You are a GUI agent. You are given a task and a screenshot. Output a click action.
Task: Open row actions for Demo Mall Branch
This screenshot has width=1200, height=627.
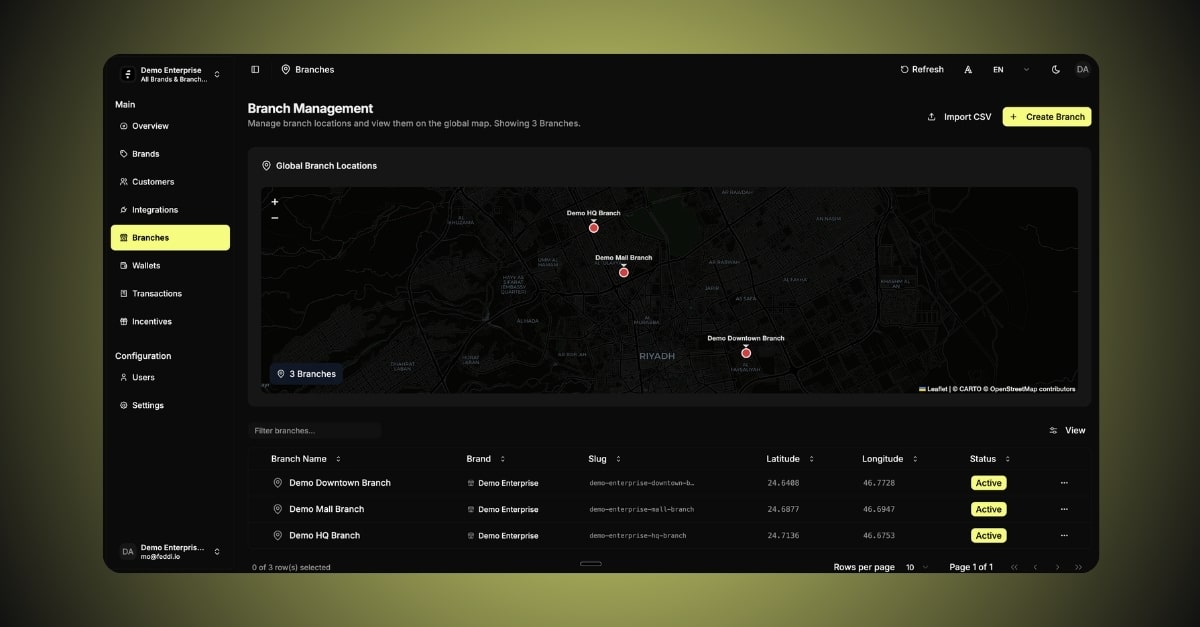1064,509
